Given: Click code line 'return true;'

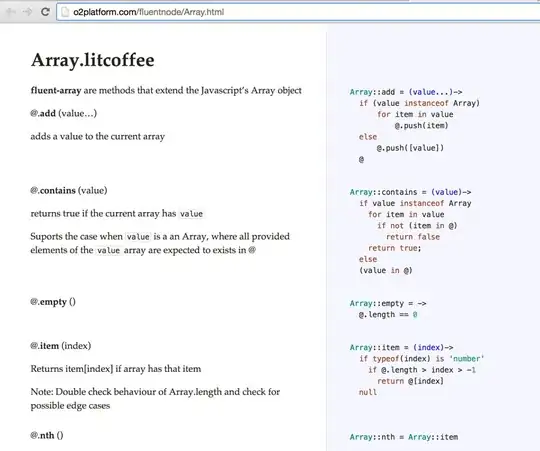Looking at the screenshot, I should click(395, 248).
